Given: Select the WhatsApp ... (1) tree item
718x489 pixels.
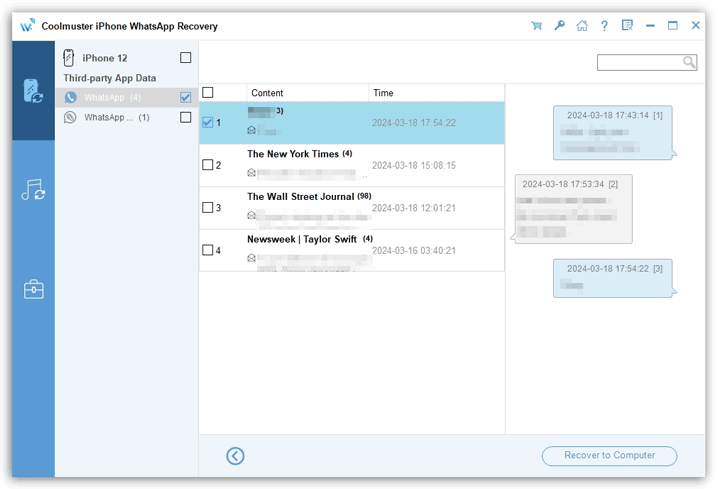Looking at the screenshot, I should tap(127, 117).
